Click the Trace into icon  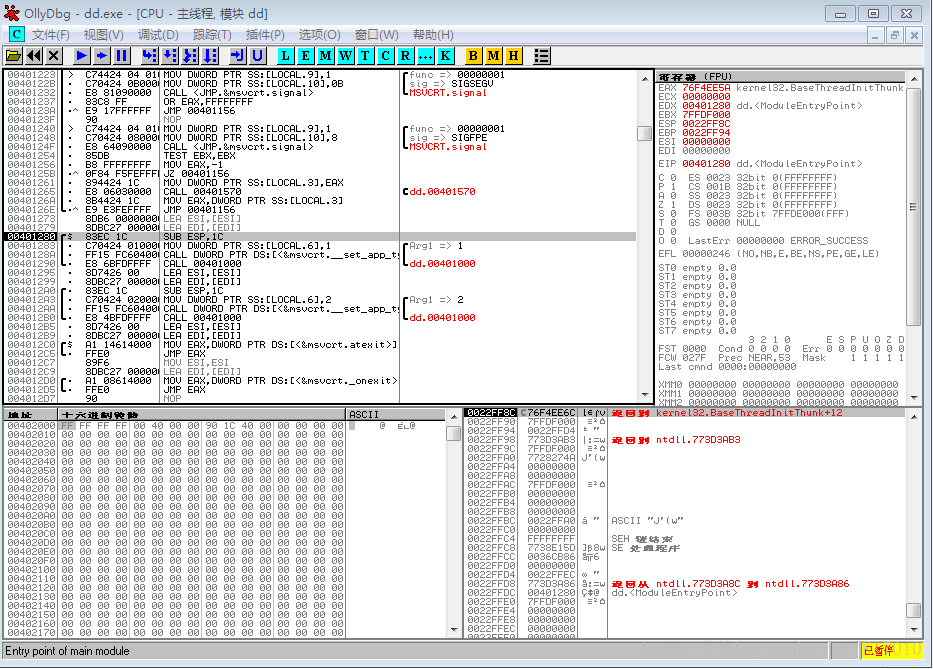point(190,56)
